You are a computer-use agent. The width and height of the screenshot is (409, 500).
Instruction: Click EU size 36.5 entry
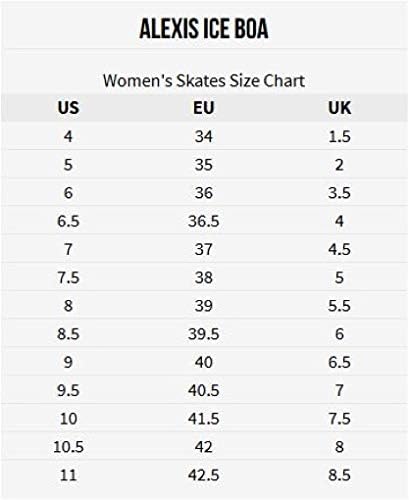point(204,221)
